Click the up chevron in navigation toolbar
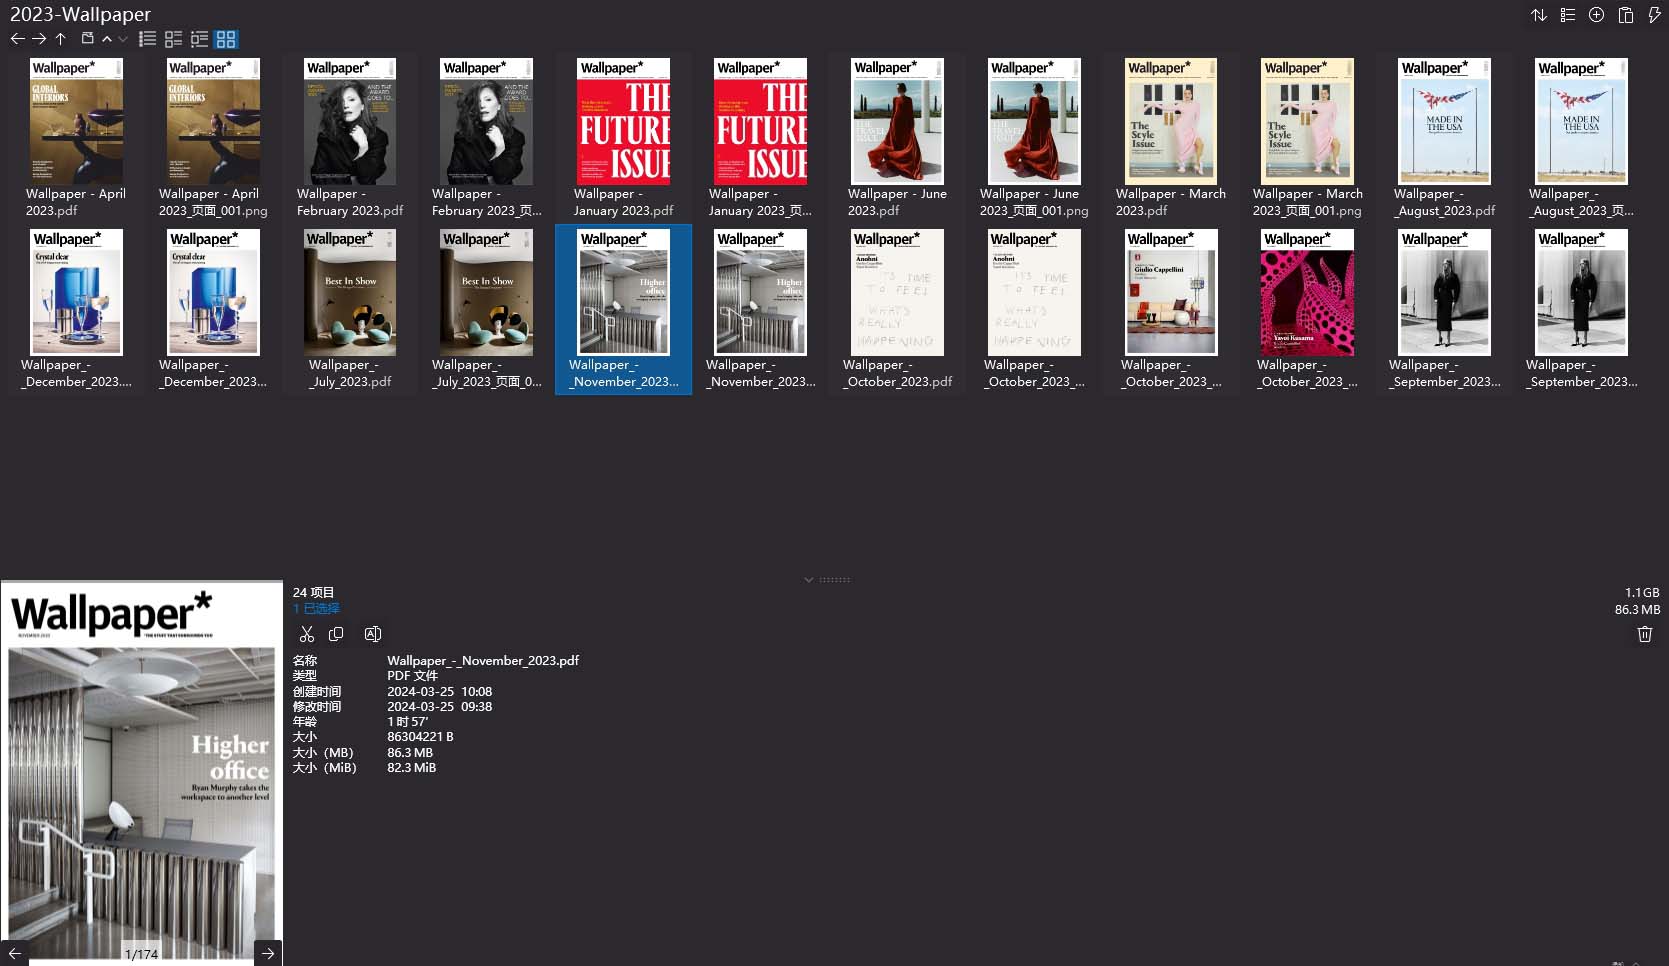Image resolution: width=1669 pixels, height=966 pixels. pyautogui.click(x=106, y=39)
